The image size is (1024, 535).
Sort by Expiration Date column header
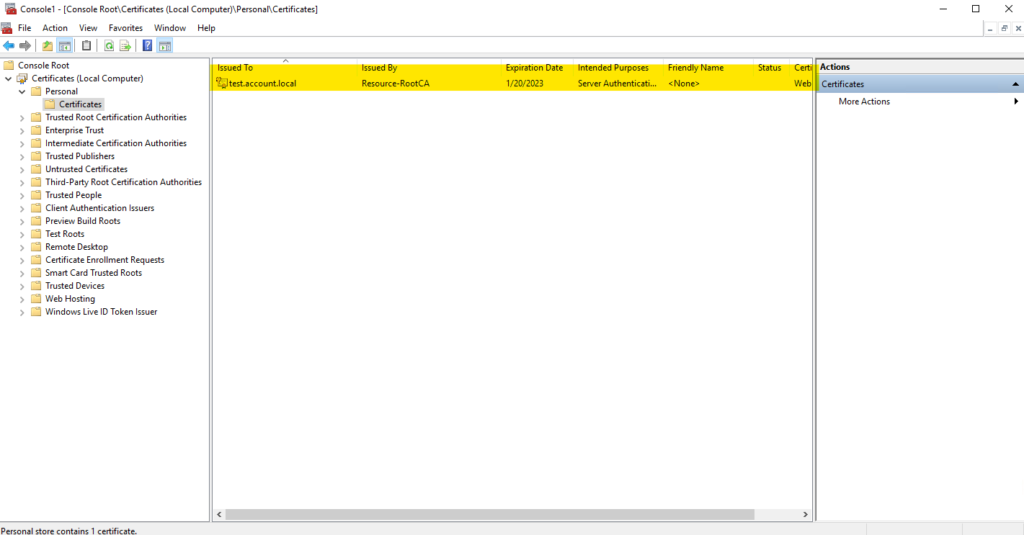click(534, 68)
